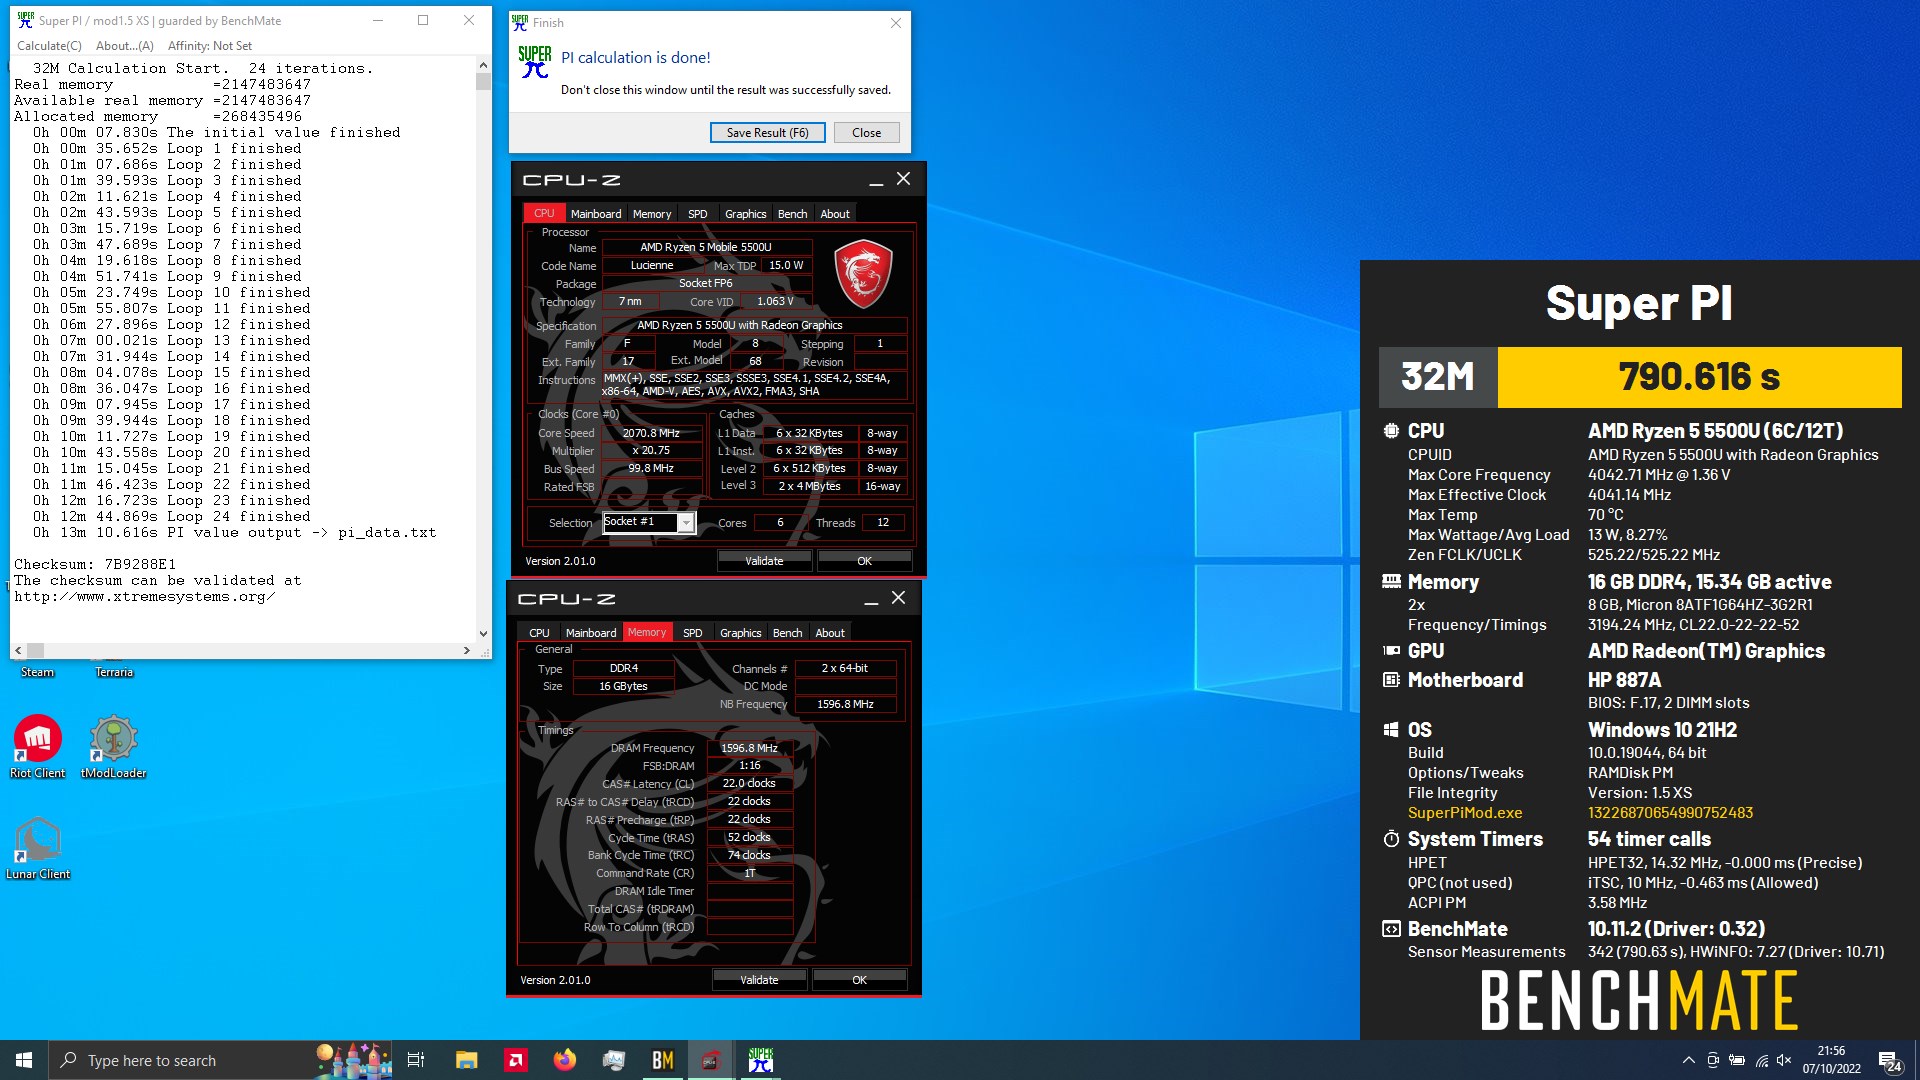
Task: Click Close in the Finish dialog
Action: coord(866,132)
